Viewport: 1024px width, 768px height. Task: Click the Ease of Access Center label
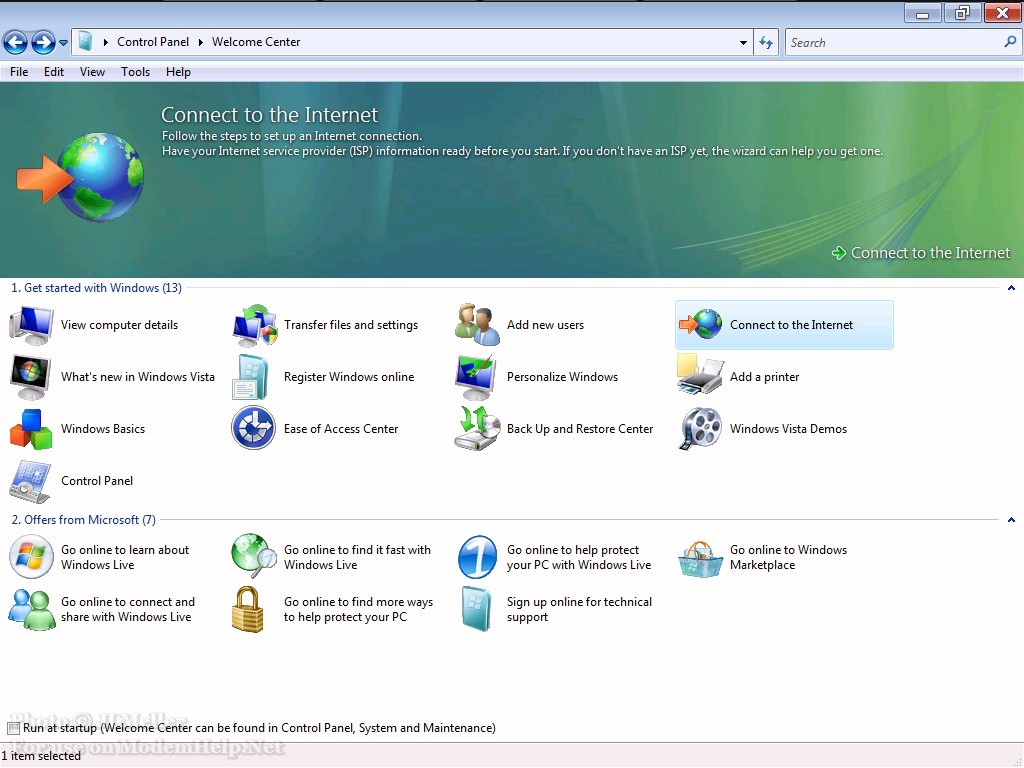coord(341,429)
